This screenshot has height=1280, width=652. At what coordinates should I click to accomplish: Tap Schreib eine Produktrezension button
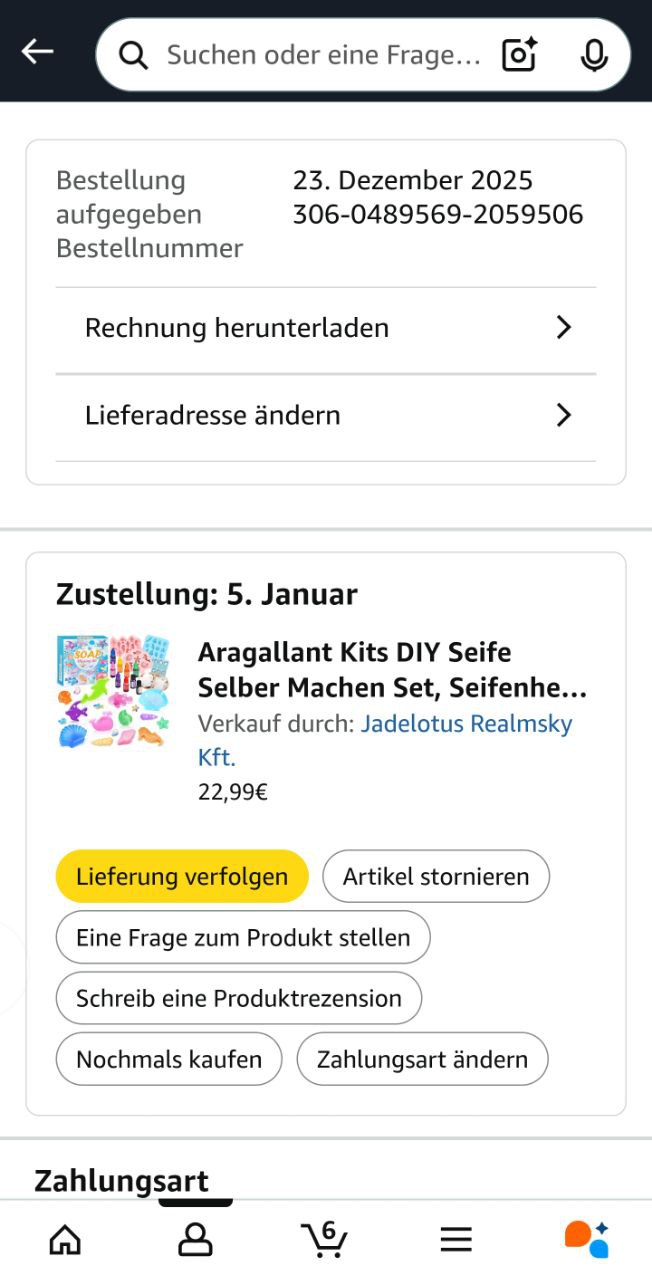click(239, 998)
